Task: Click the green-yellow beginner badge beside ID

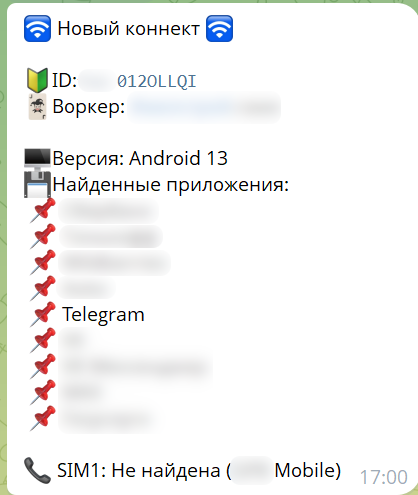Action: point(37,80)
